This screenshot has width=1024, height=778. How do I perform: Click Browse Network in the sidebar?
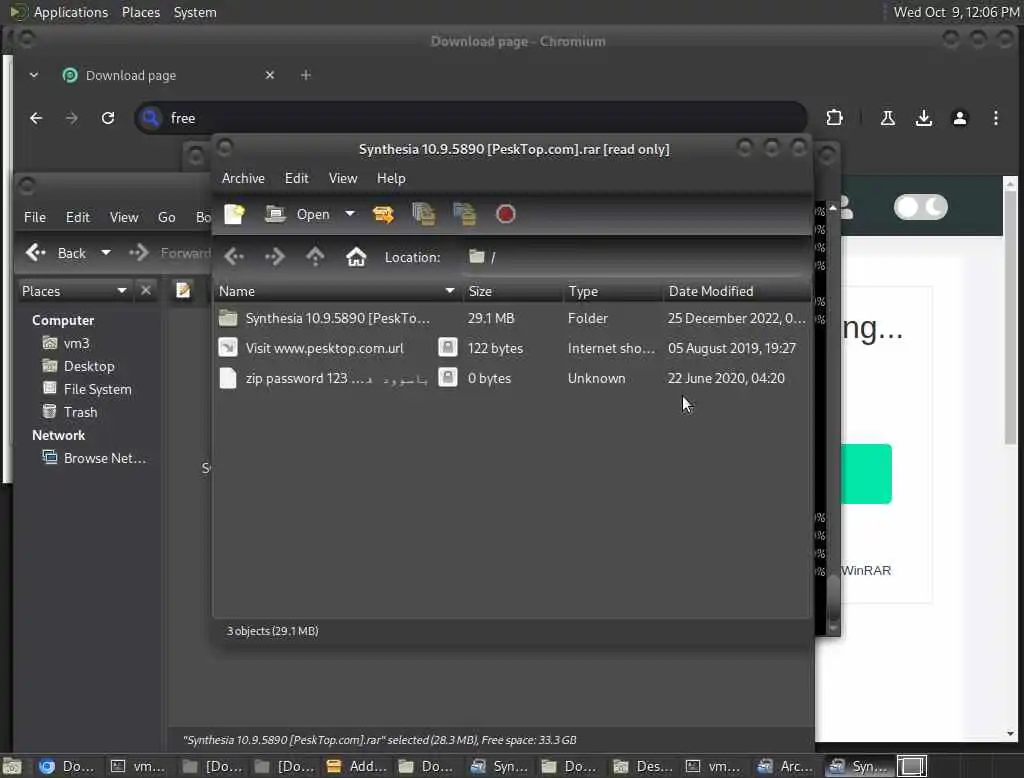pyautogui.click(x=94, y=458)
